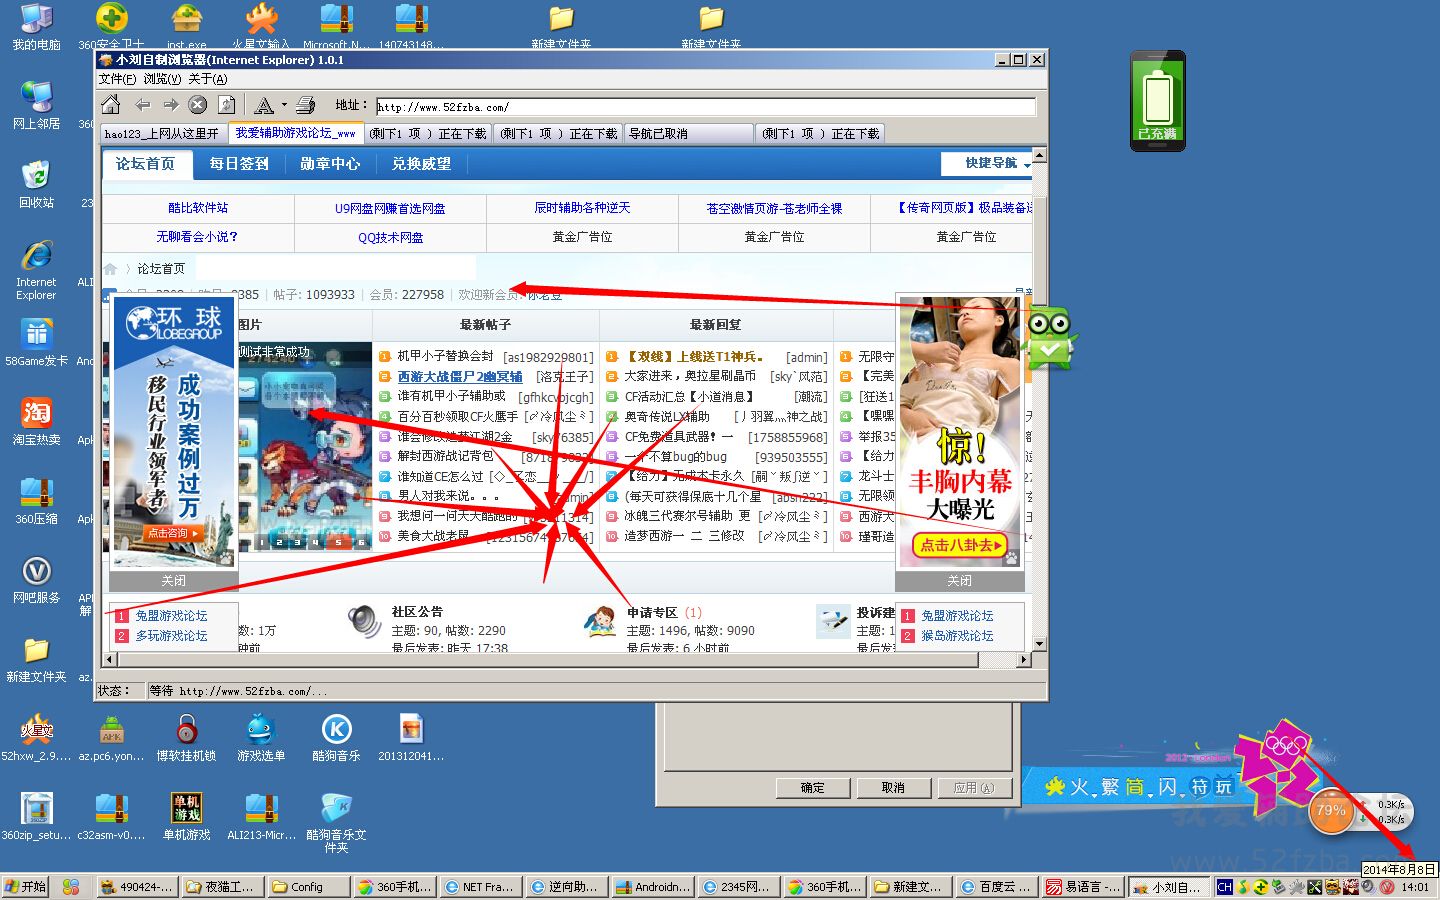Open the 网吧服务 desktop icon
This screenshot has height=900, width=1440.
click(x=36, y=579)
